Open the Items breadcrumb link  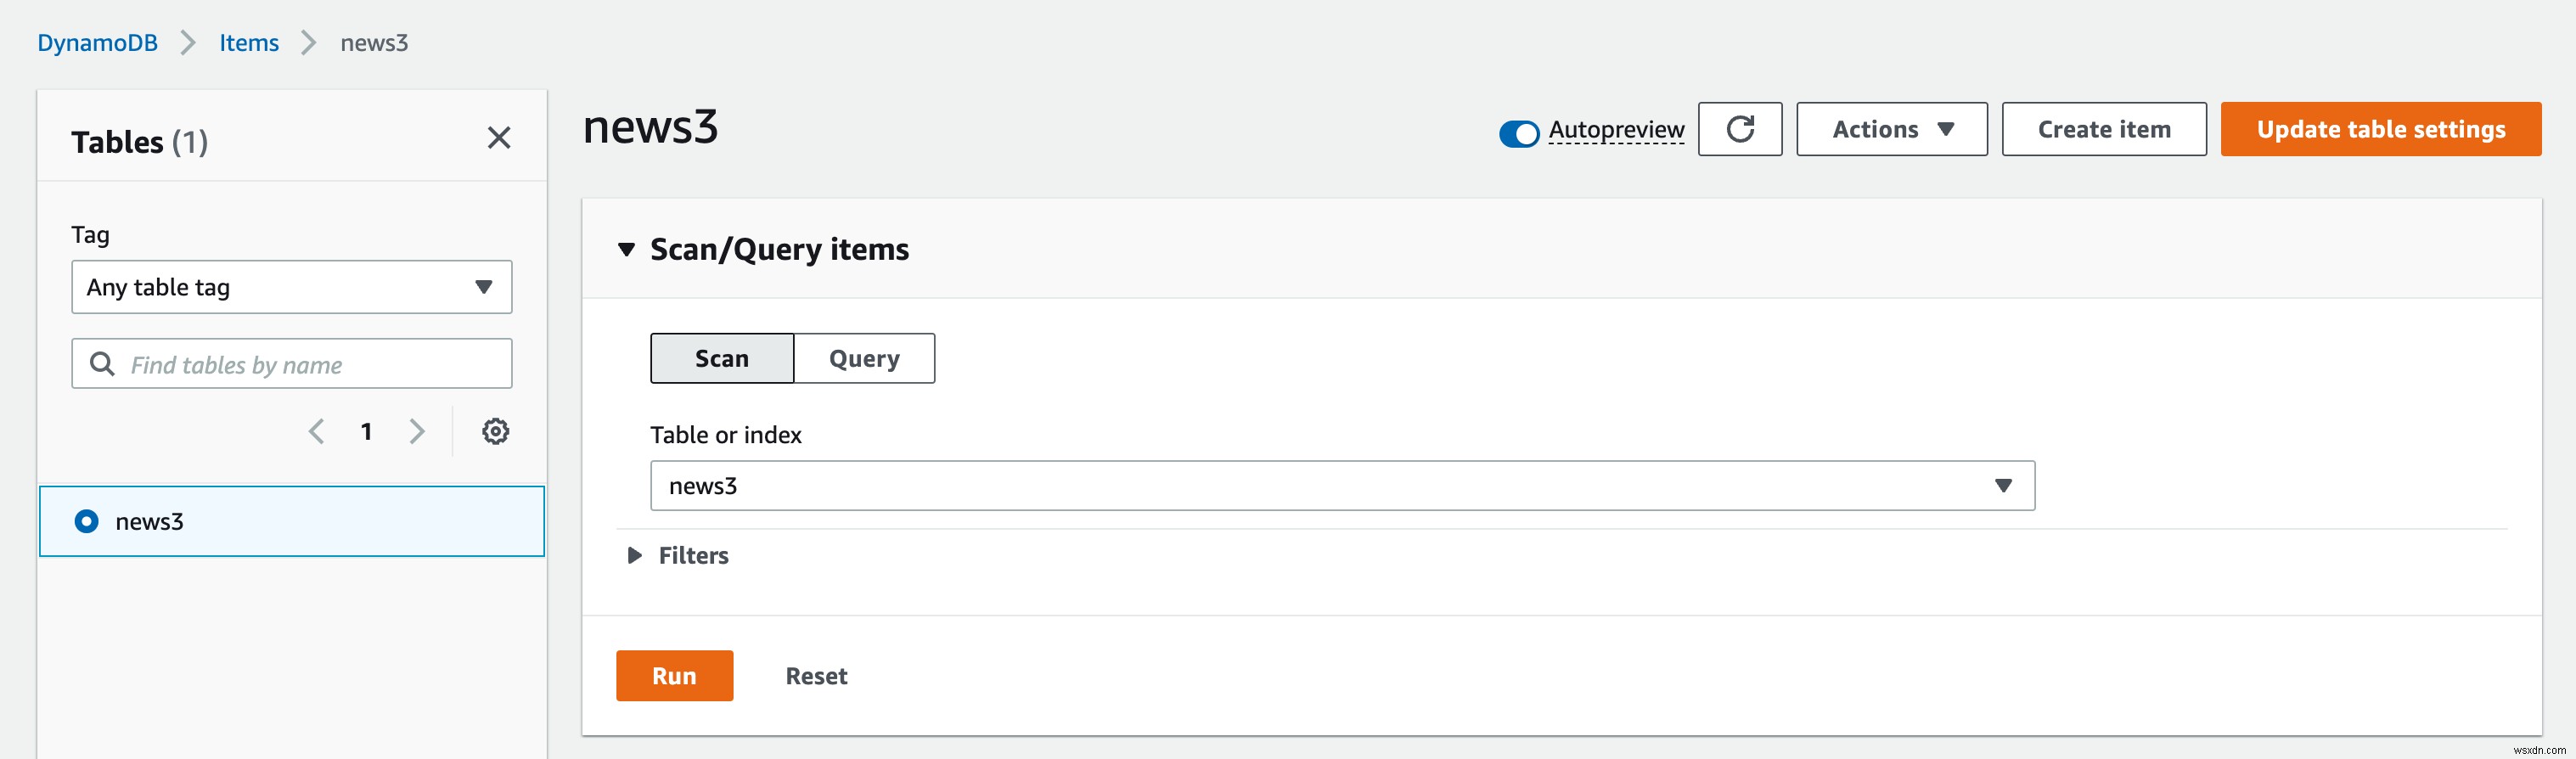[248, 43]
